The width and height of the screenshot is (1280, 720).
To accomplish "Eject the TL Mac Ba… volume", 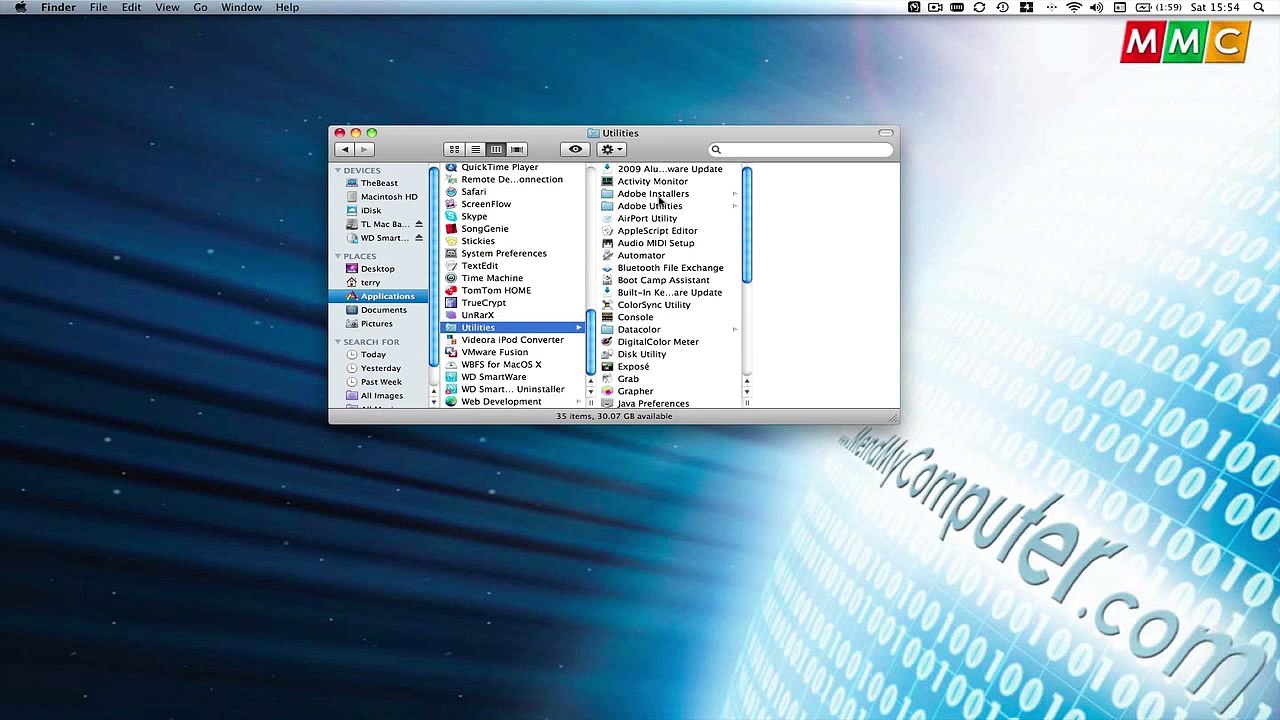I will pyautogui.click(x=419, y=224).
